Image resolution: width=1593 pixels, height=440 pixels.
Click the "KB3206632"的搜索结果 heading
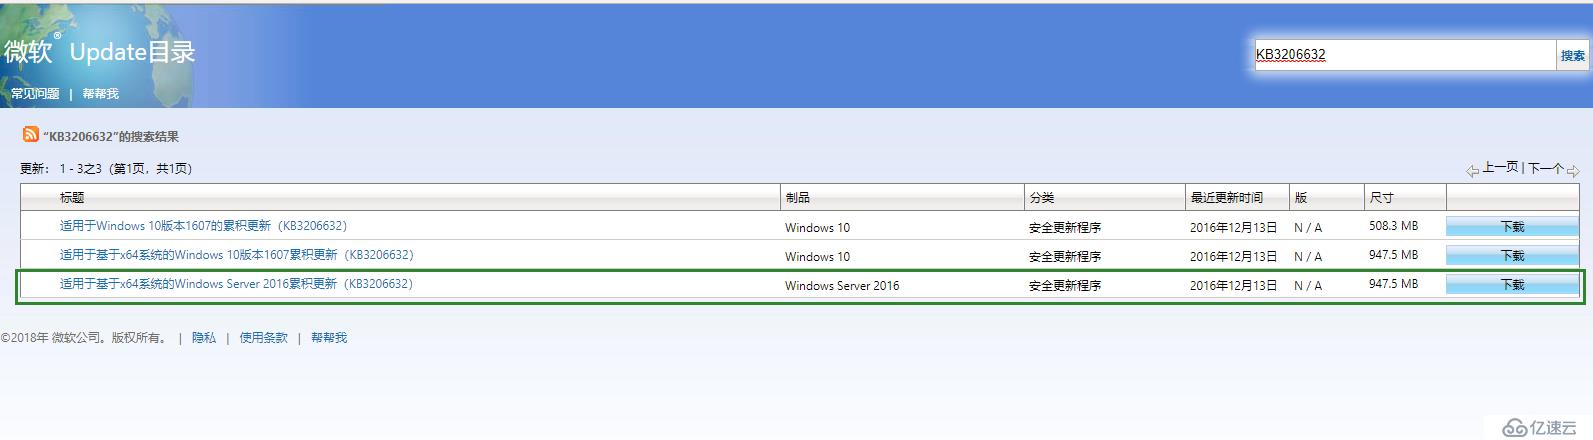click(x=111, y=136)
